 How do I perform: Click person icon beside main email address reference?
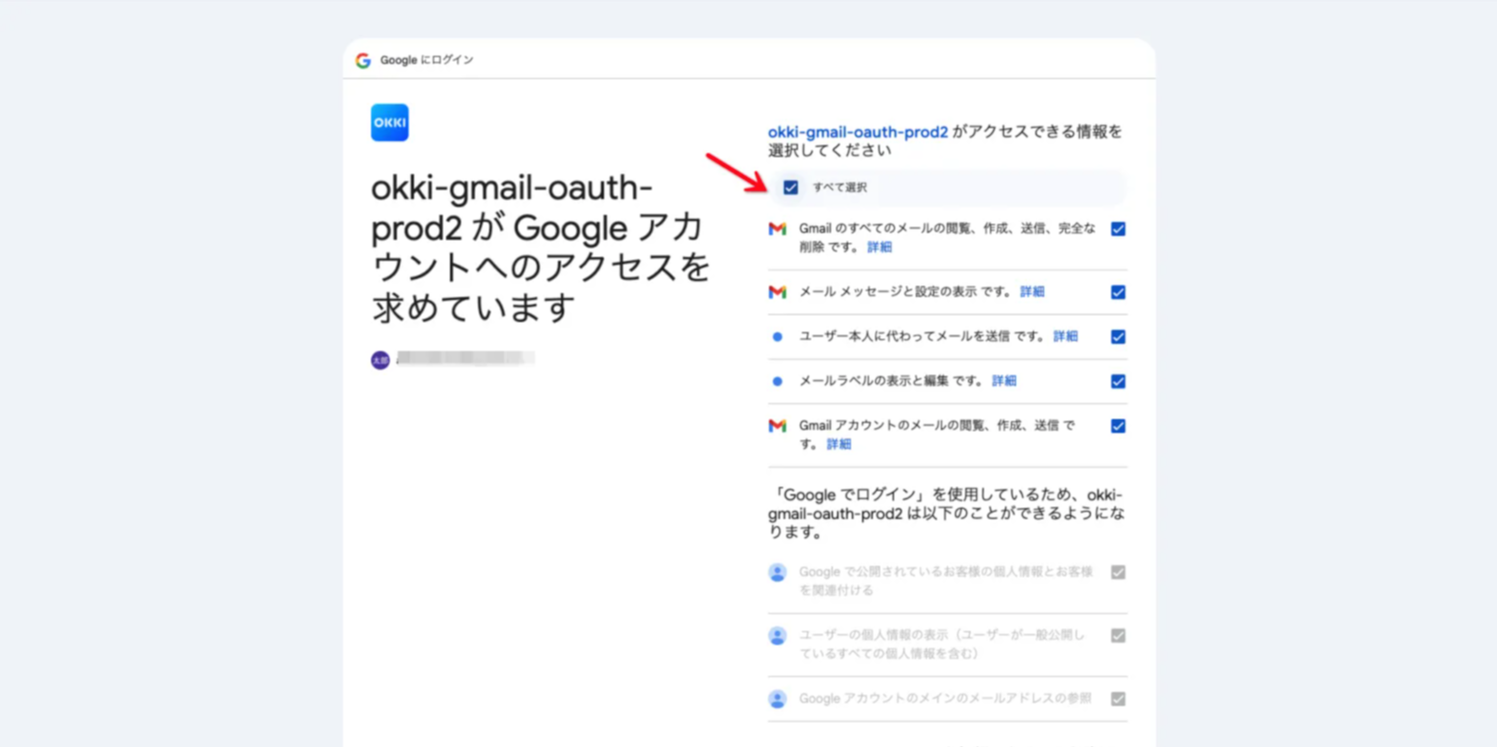pyautogui.click(x=777, y=699)
